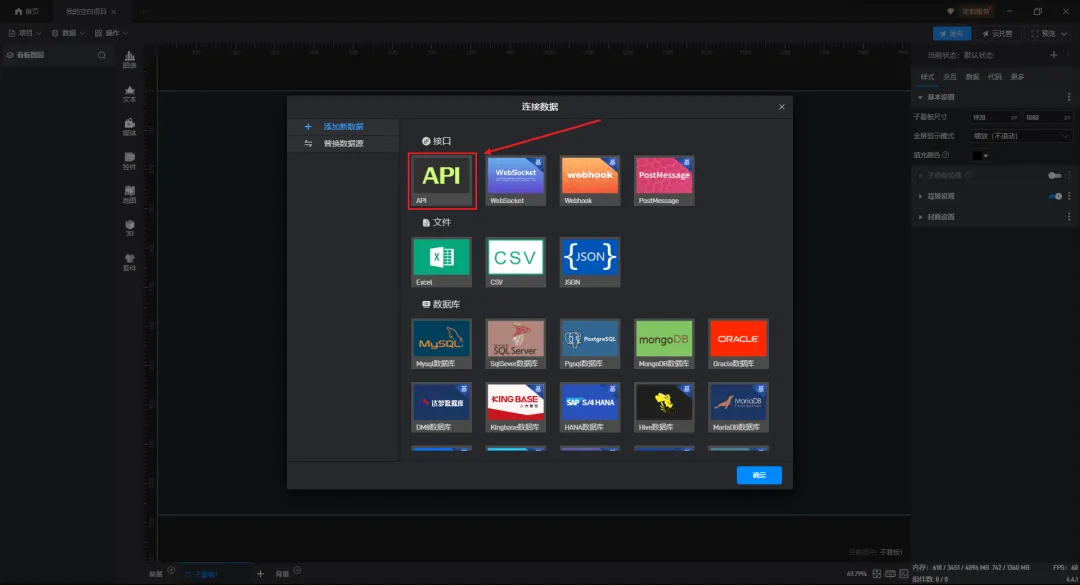Viewport: 1080px width, 585px height.
Task: Open the 预览 preview dropdown
Action: click(1048, 33)
